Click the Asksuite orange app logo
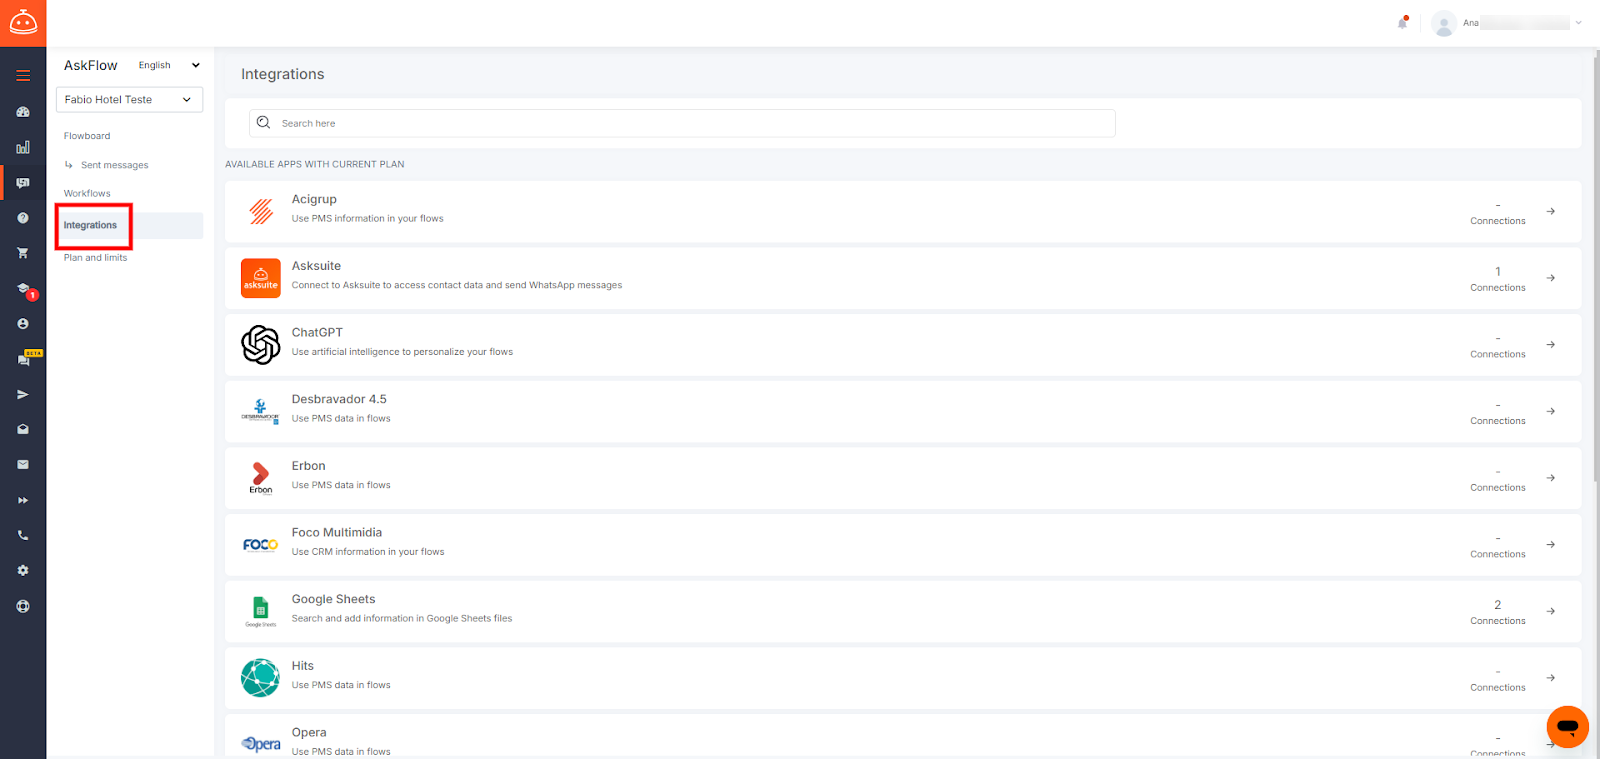The width and height of the screenshot is (1600, 759). click(261, 278)
